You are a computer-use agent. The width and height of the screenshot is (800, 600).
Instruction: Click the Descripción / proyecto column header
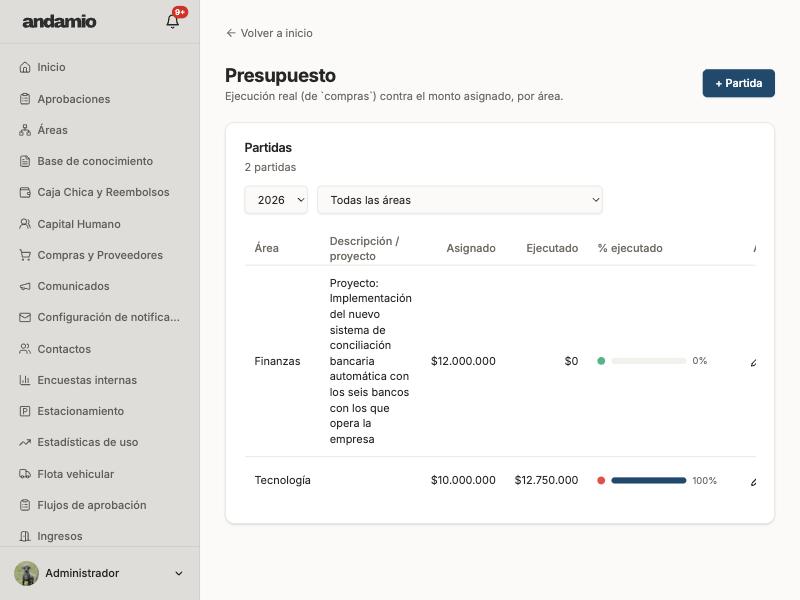[364, 248]
